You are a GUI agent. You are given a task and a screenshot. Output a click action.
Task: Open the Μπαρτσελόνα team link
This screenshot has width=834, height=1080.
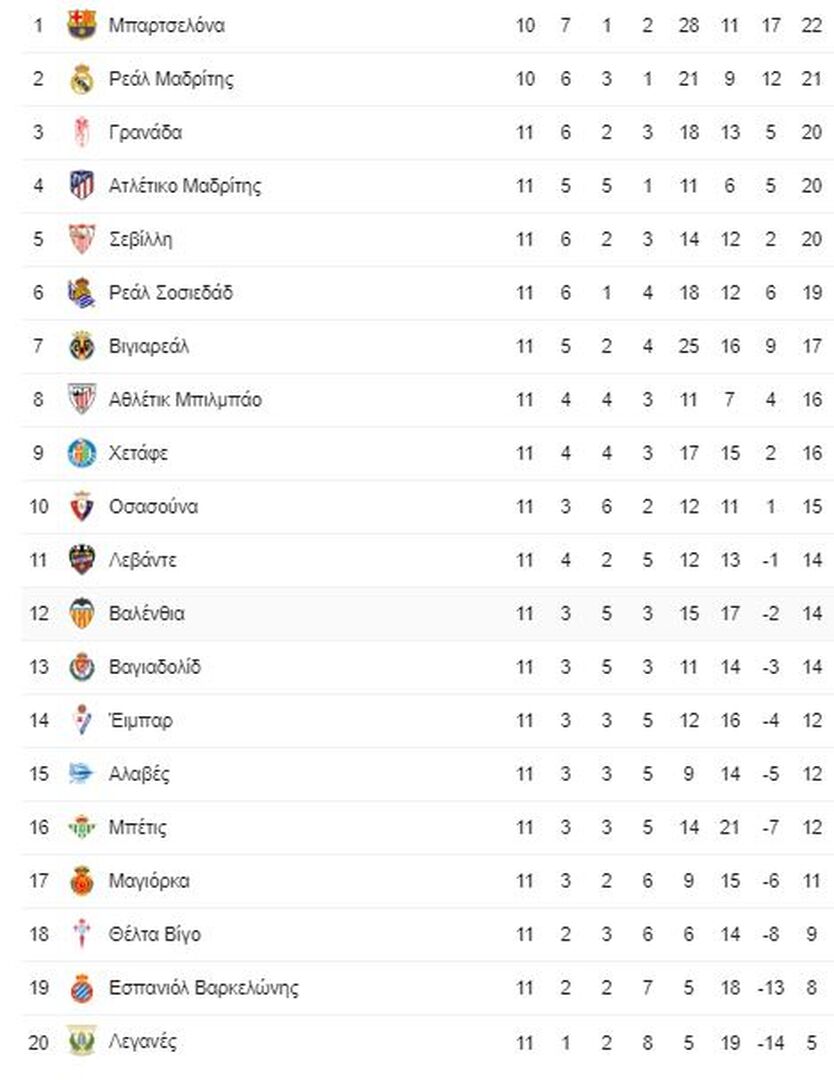coord(167,25)
